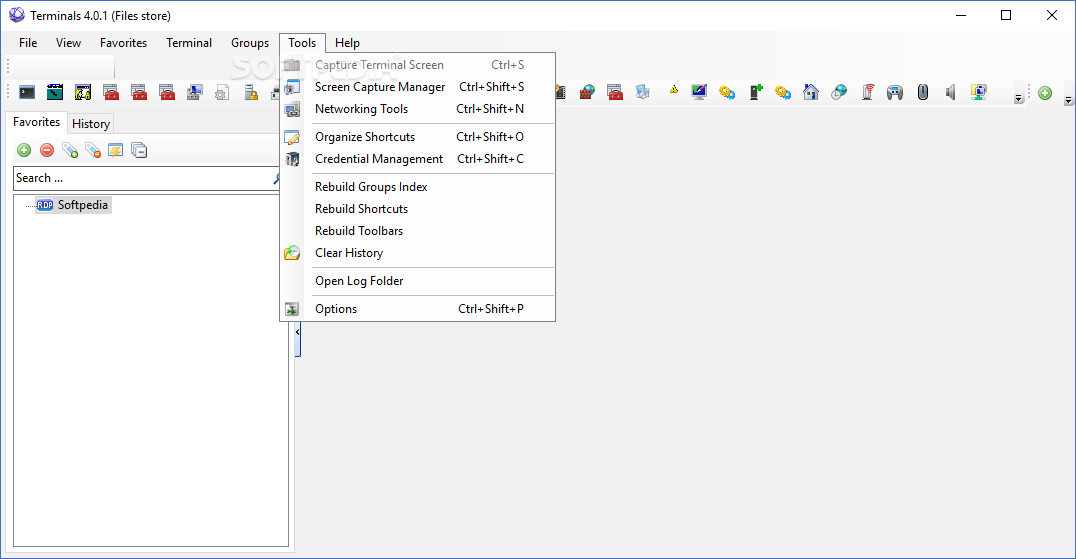Remove favorite using red minus button
The width and height of the screenshot is (1076, 559).
(47, 150)
